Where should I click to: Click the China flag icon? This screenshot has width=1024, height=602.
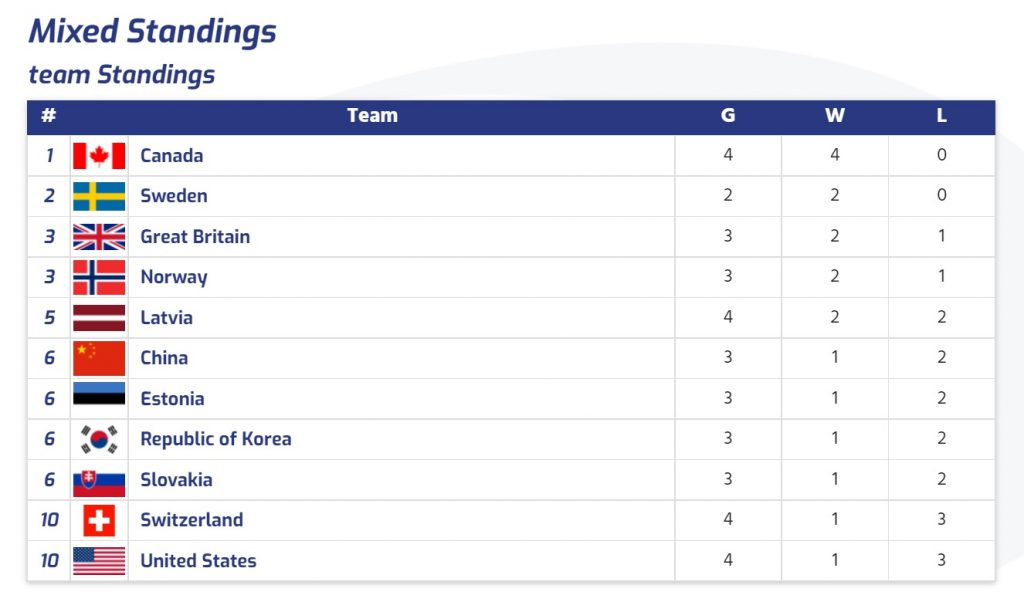point(99,358)
